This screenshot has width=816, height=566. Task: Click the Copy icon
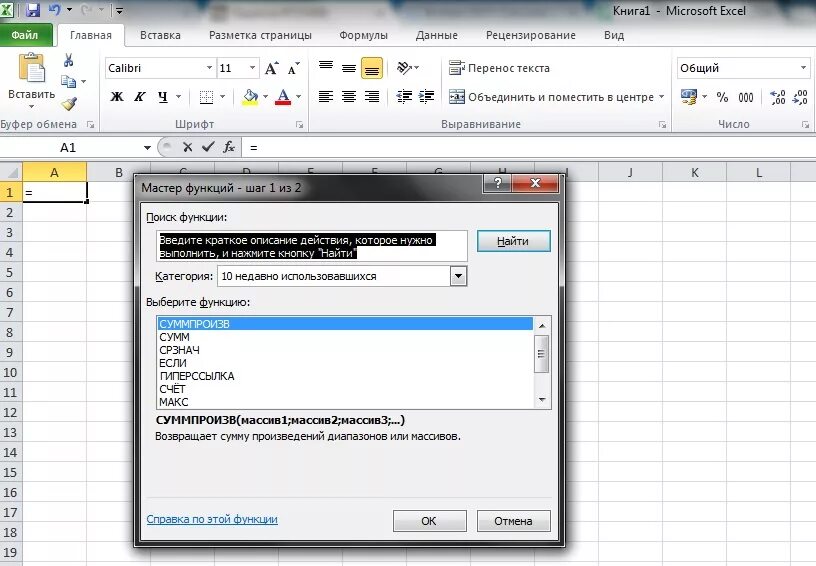(68, 82)
